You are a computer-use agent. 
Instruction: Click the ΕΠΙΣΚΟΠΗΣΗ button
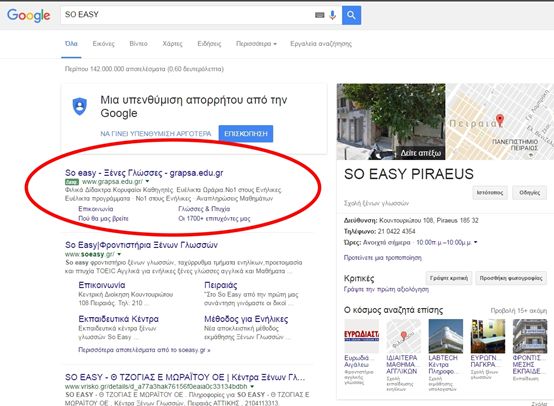click(246, 134)
